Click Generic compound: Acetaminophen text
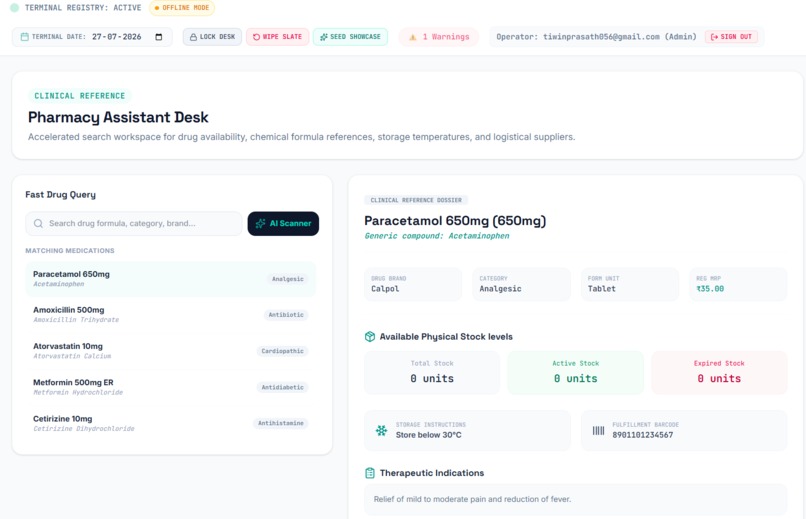Screen dimensions: 806x519 [437, 236]
